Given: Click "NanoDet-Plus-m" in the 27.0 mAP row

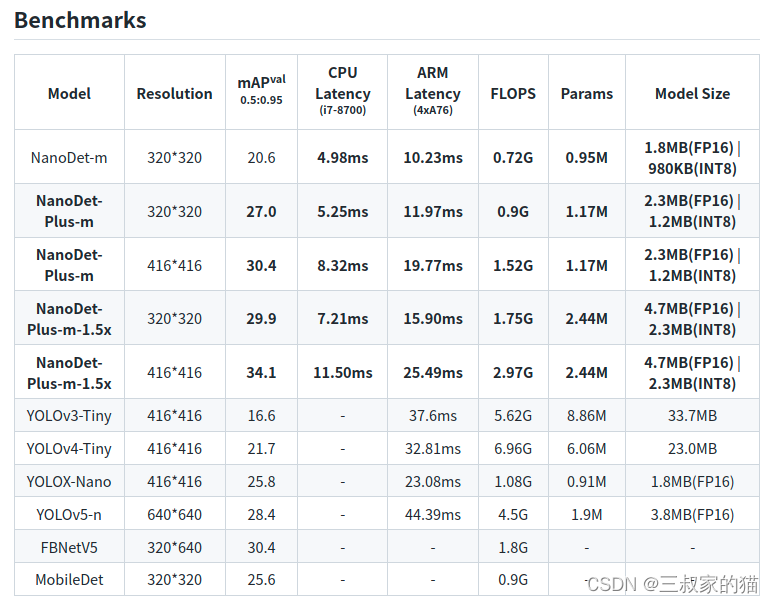Looking at the screenshot, I should point(69,211).
